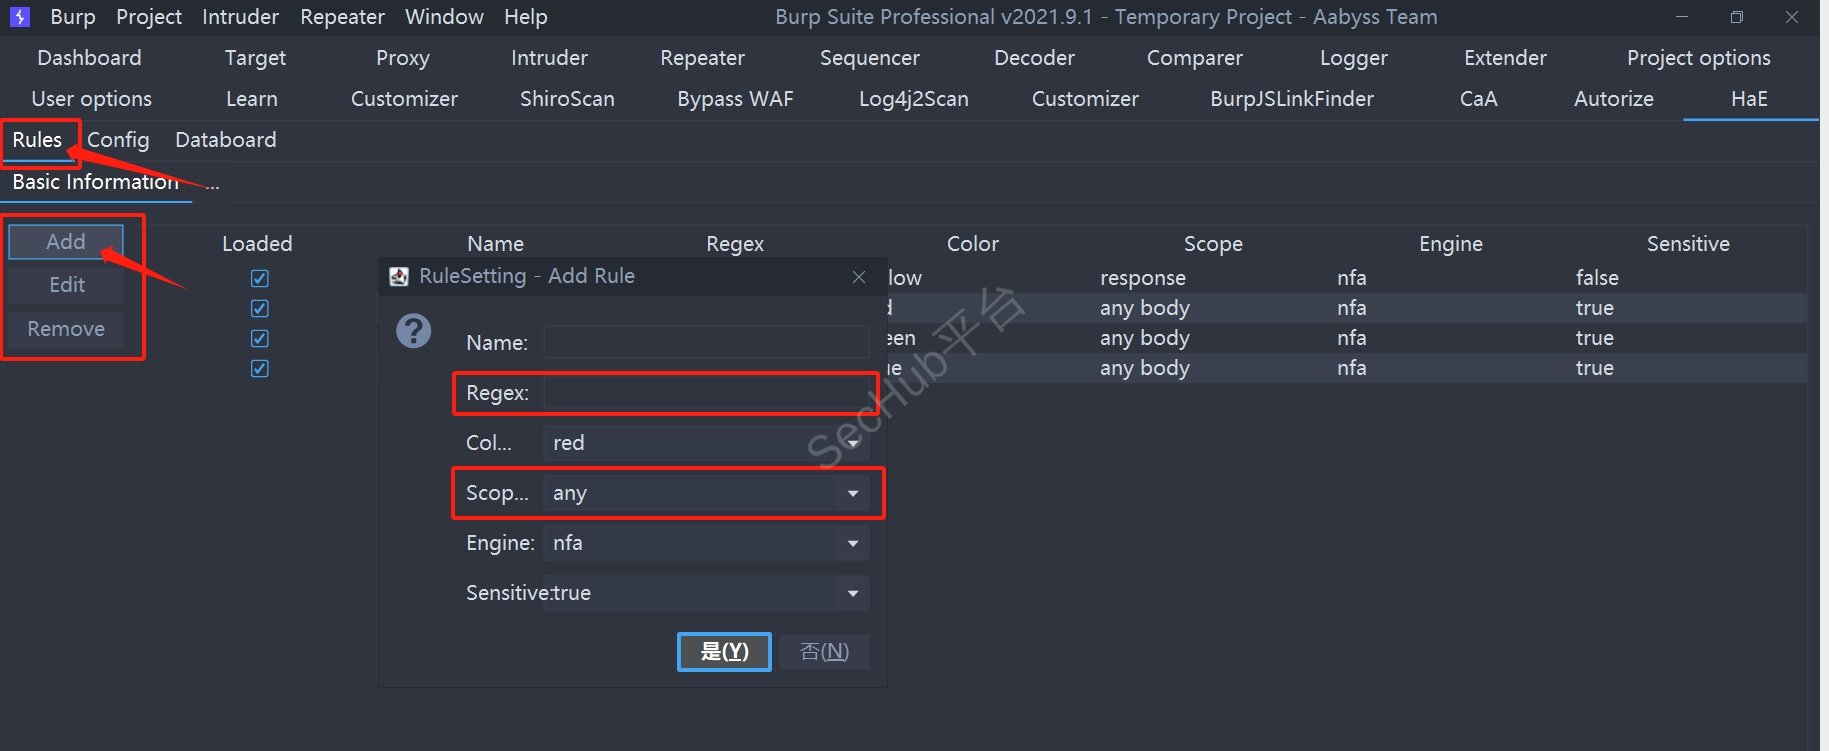The width and height of the screenshot is (1829, 751).
Task: Click into the Regex input field
Action: 706,393
